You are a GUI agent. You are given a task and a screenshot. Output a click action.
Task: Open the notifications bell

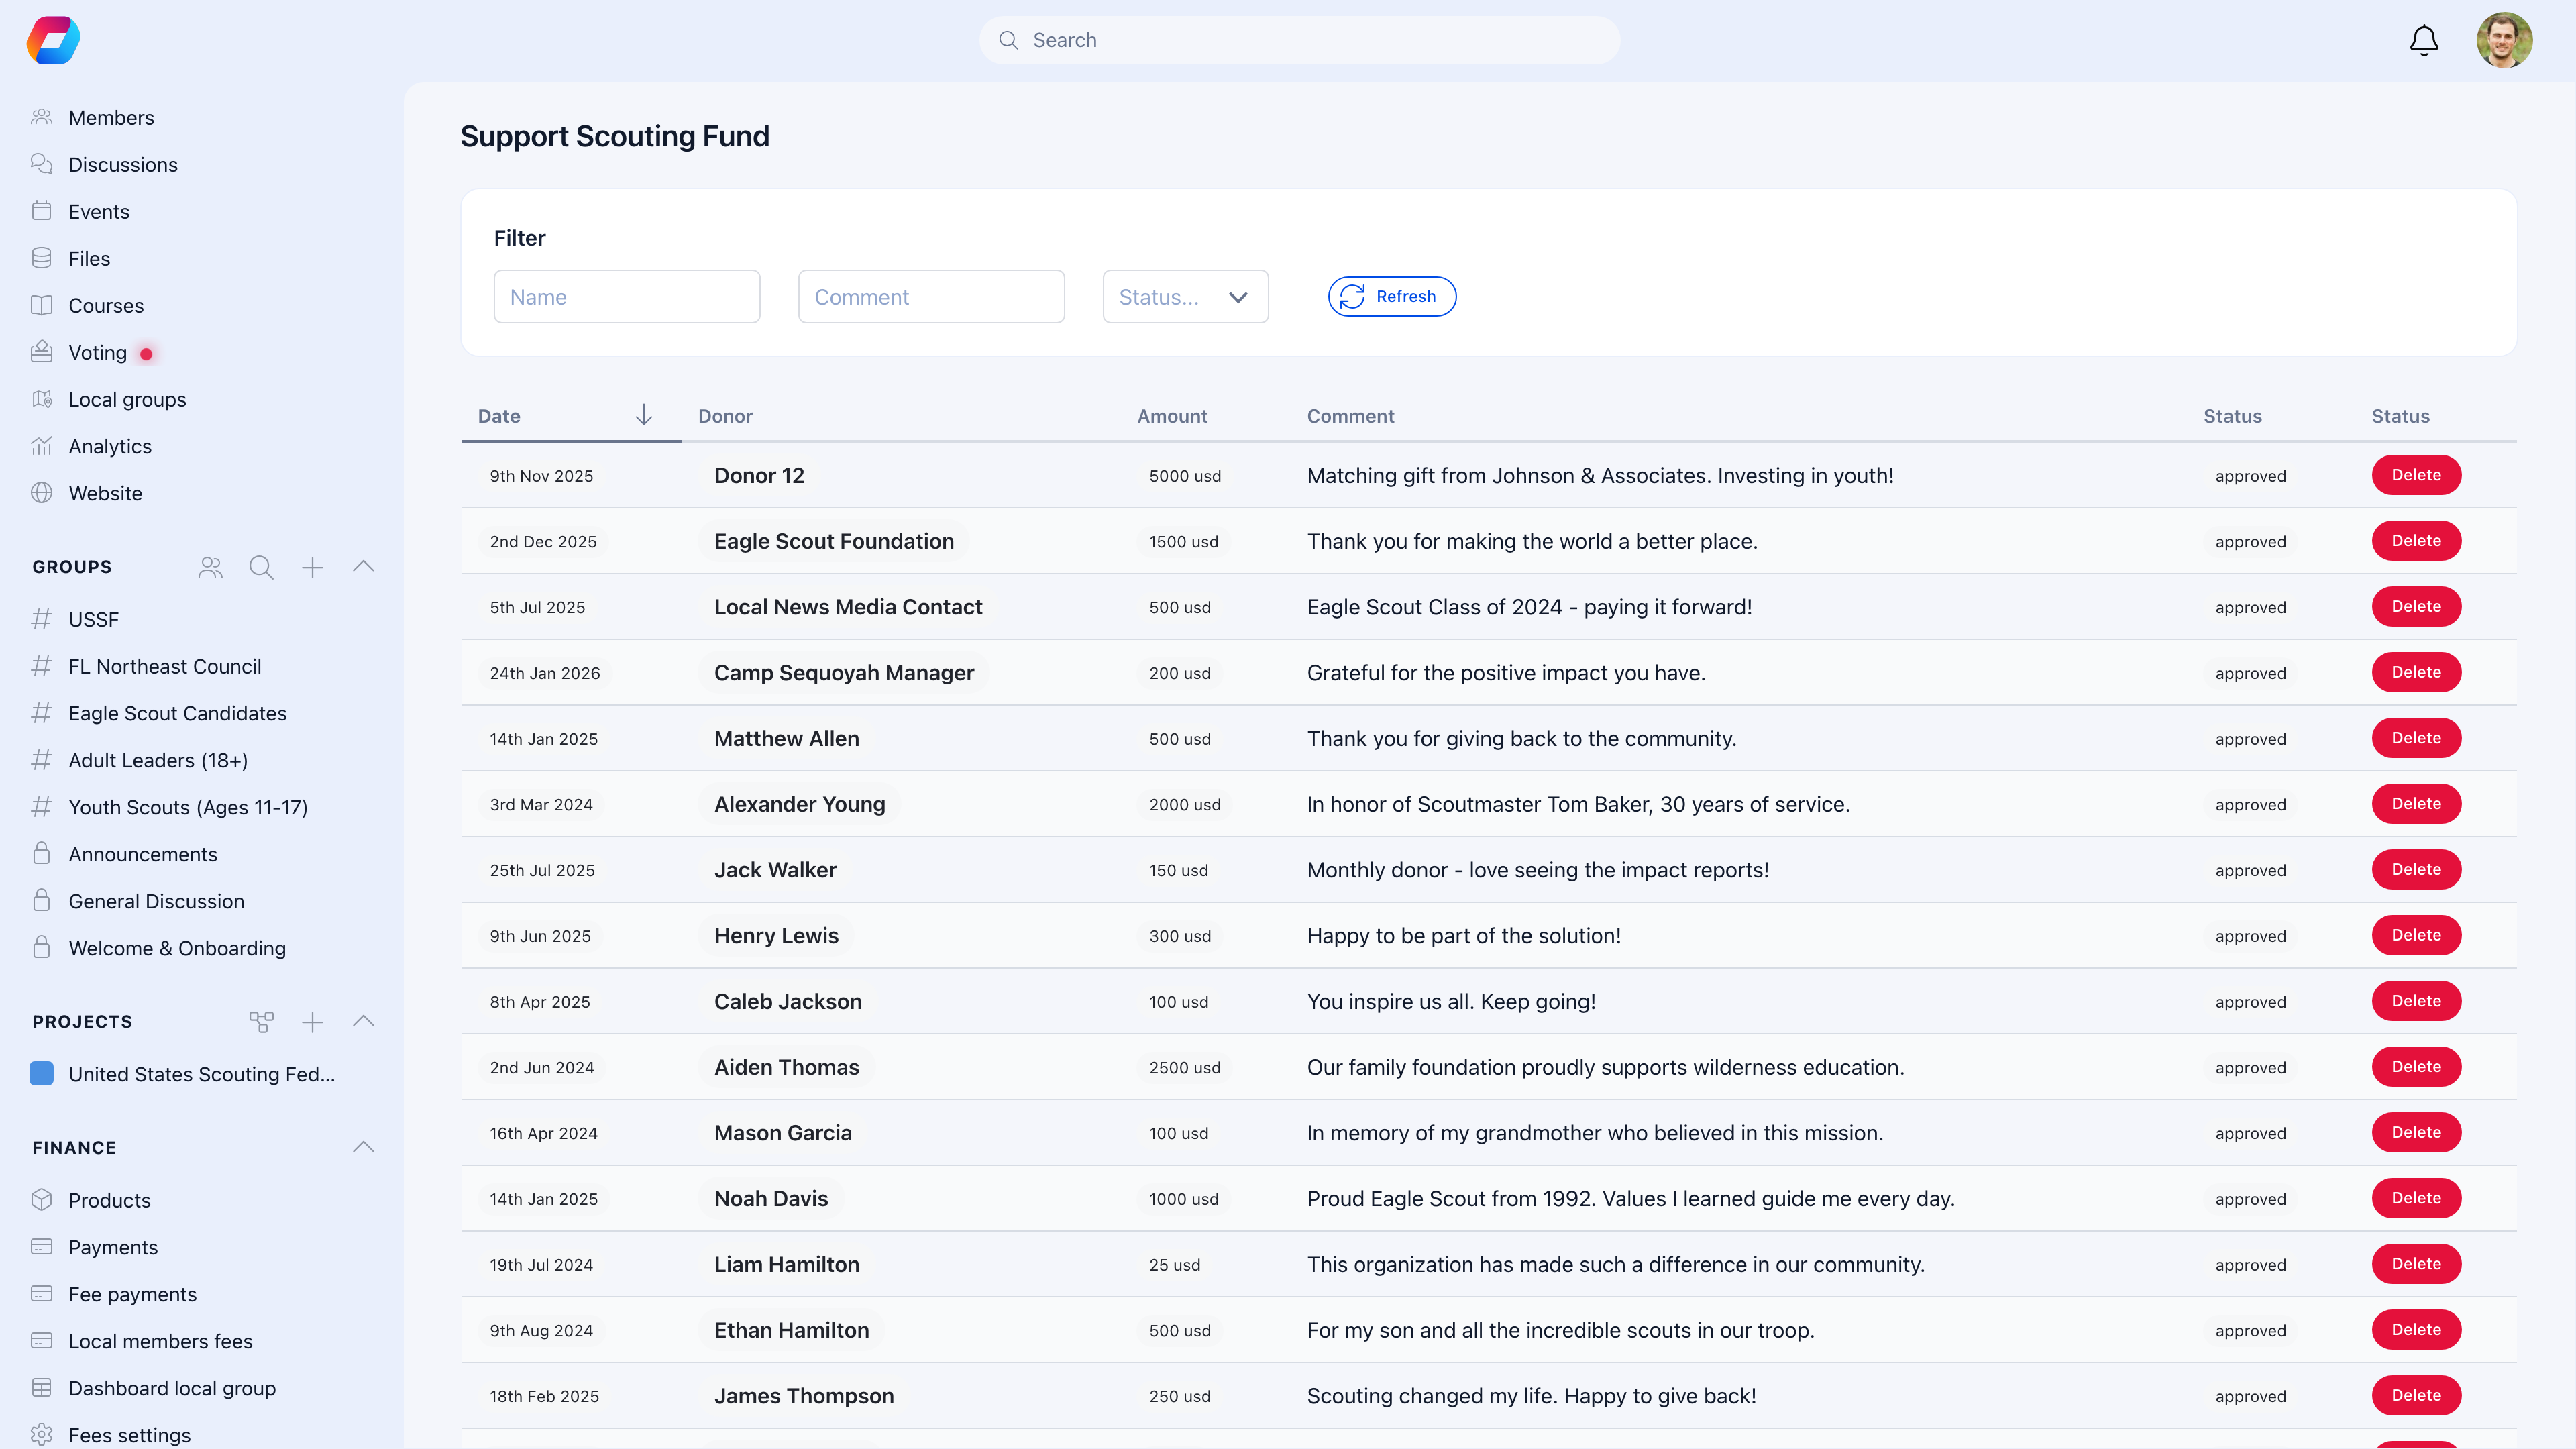(x=2423, y=40)
